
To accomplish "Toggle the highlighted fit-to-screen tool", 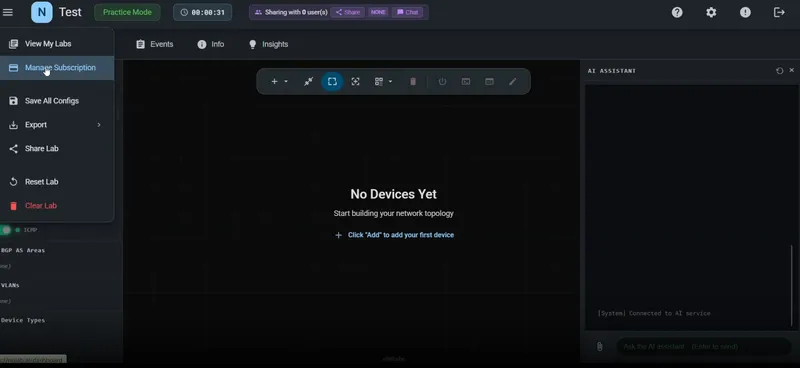I will pyautogui.click(x=332, y=82).
